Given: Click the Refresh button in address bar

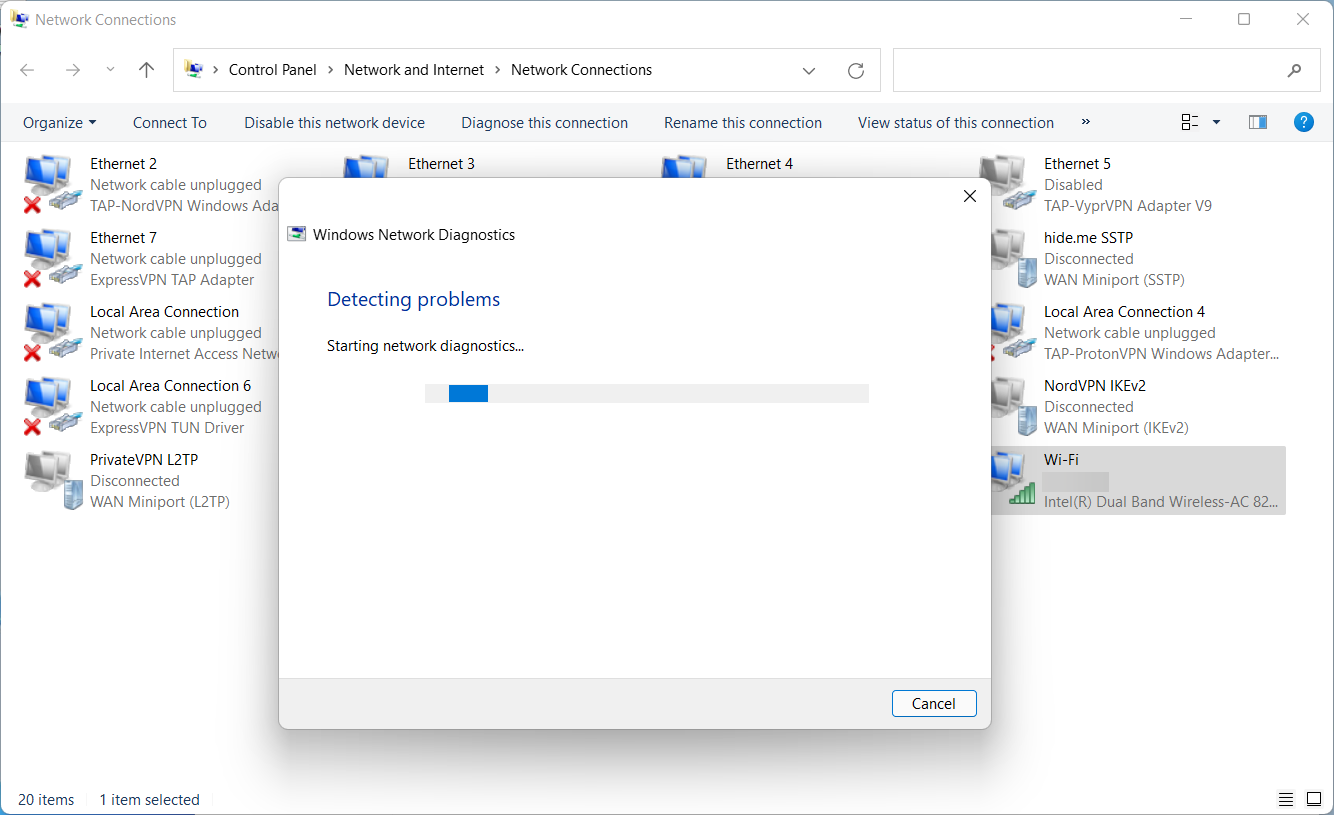Looking at the screenshot, I should click(855, 70).
